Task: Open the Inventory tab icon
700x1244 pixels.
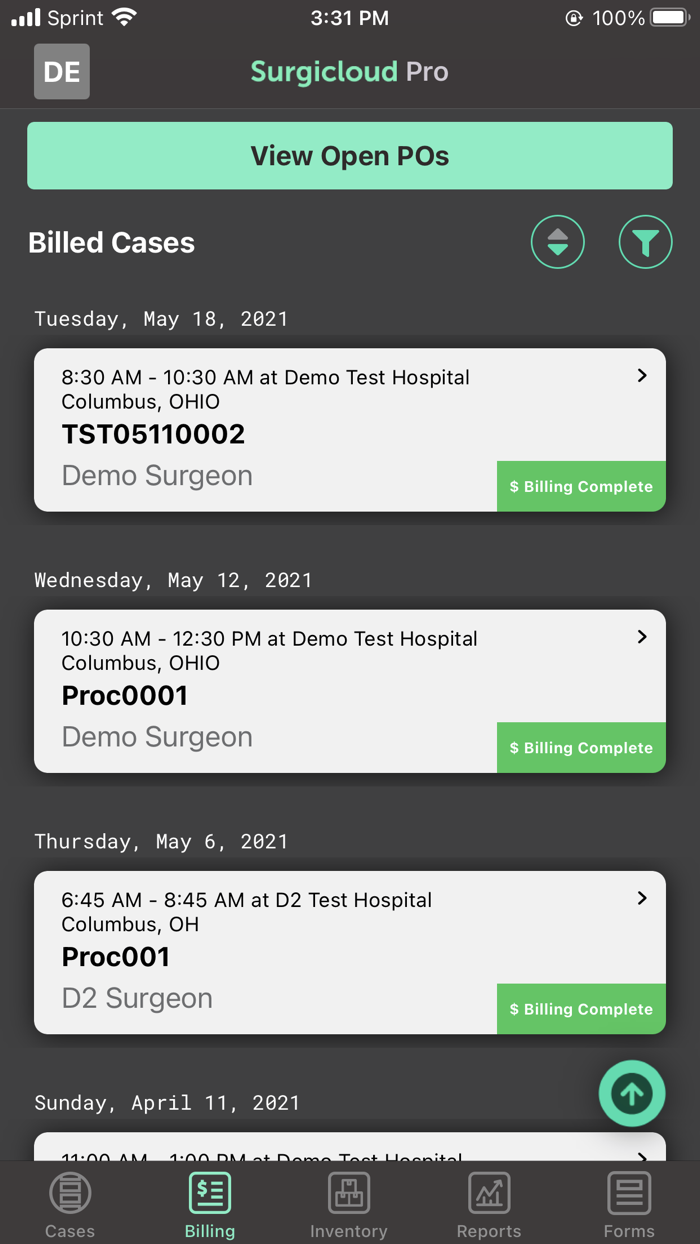Action: pos(349,1191)
